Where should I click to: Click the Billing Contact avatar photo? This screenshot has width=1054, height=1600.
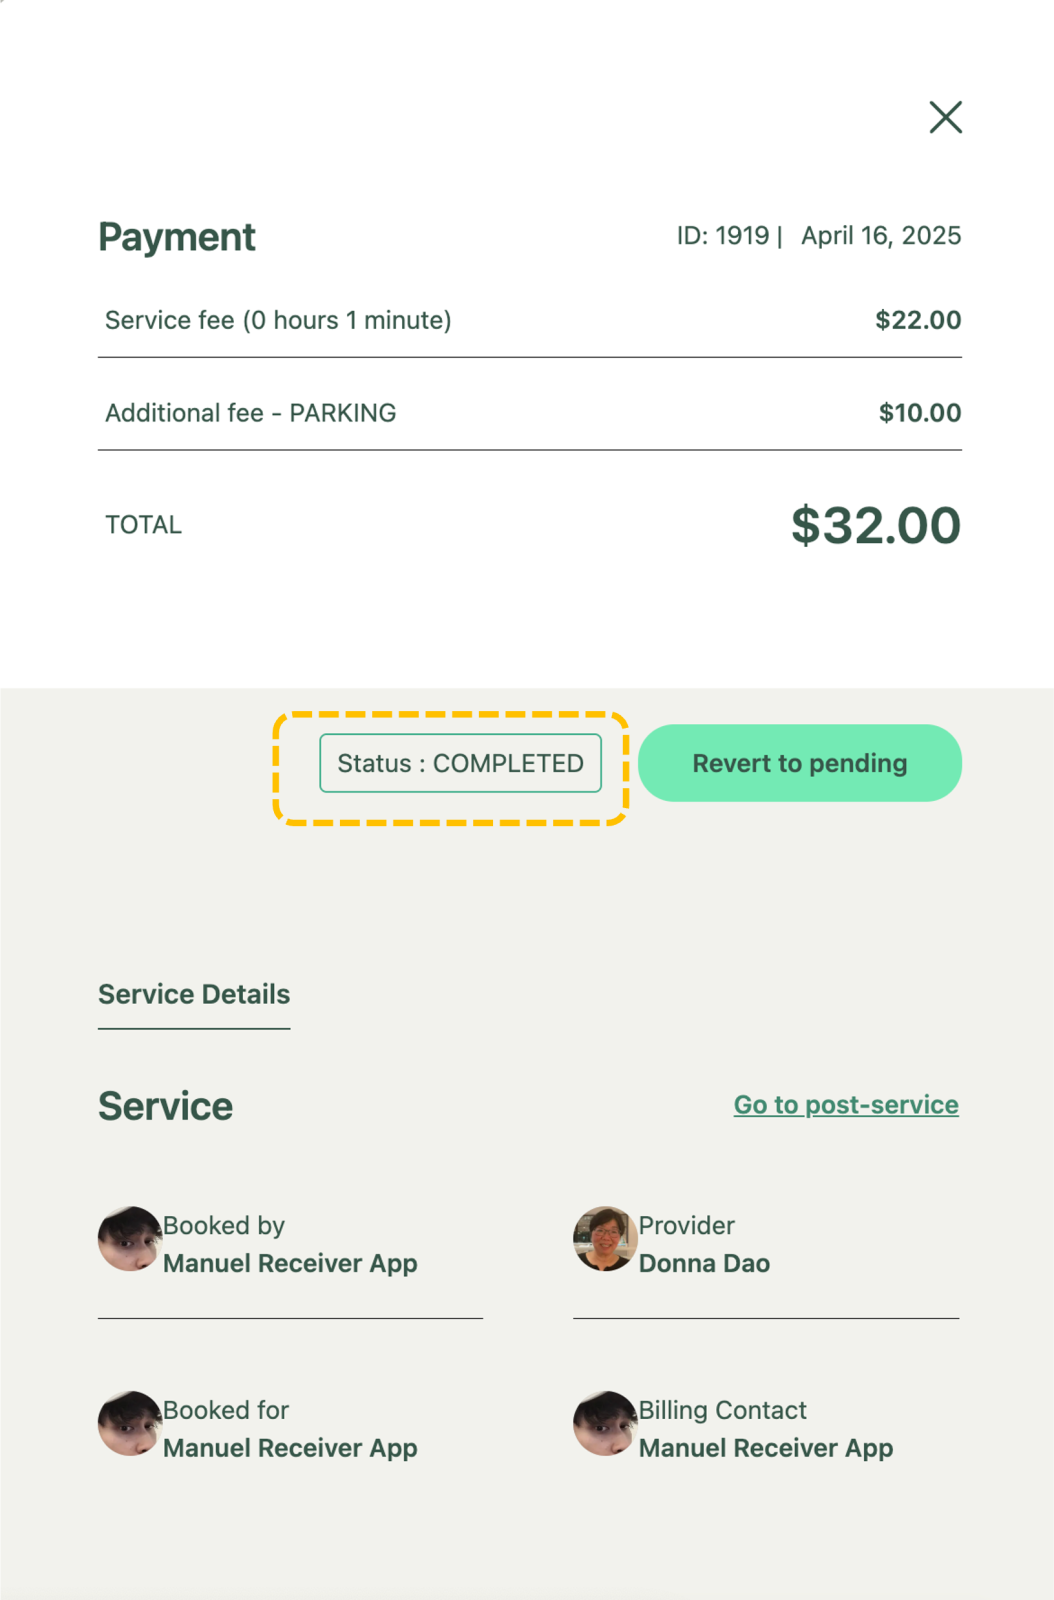[605, 1424]
